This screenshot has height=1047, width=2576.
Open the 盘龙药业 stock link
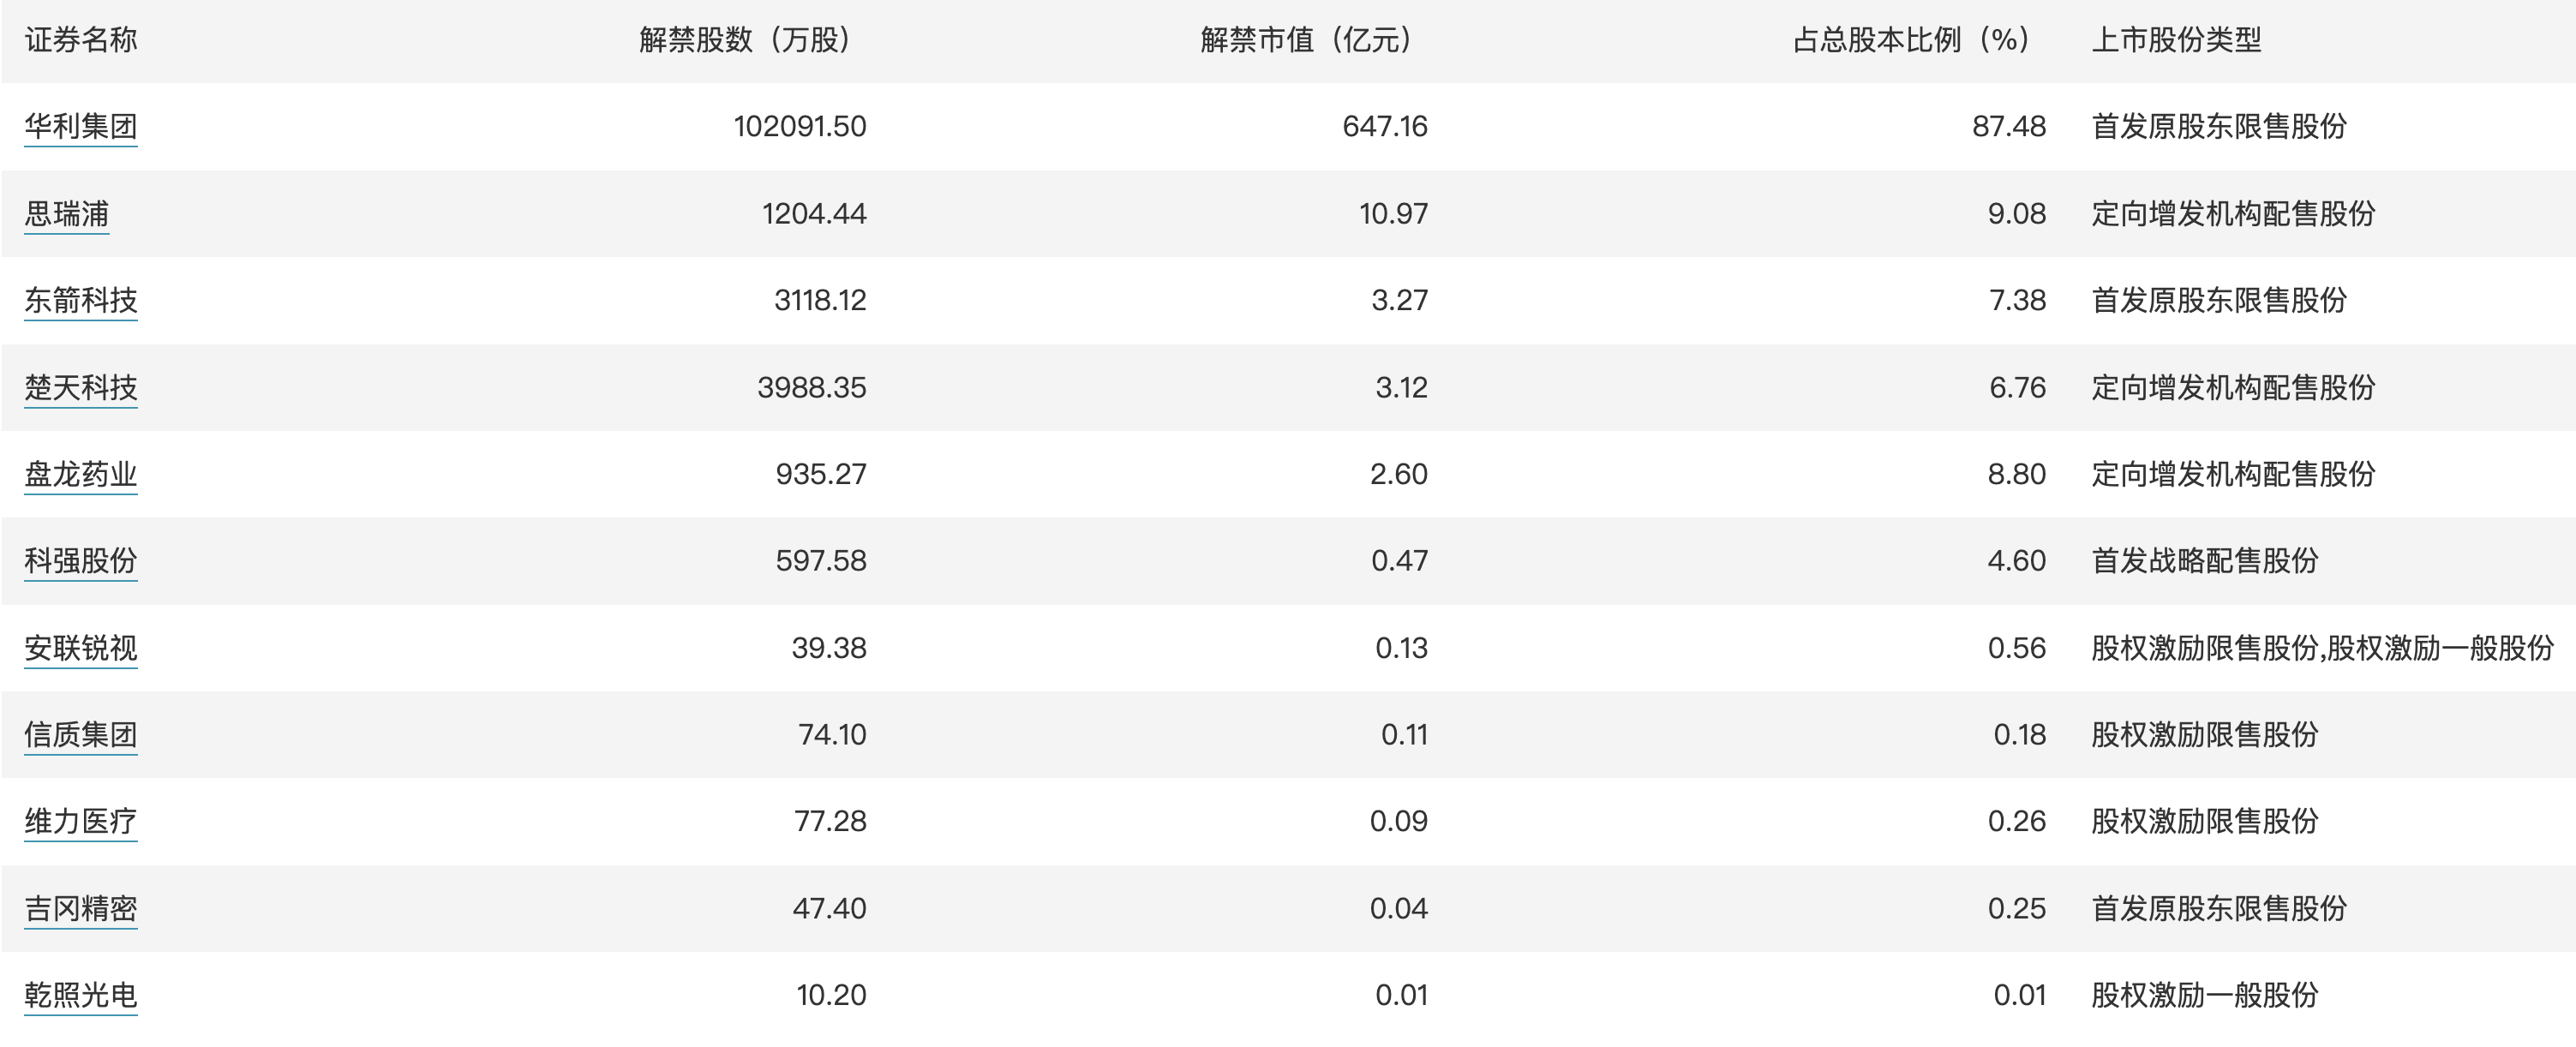click(81, 474)
